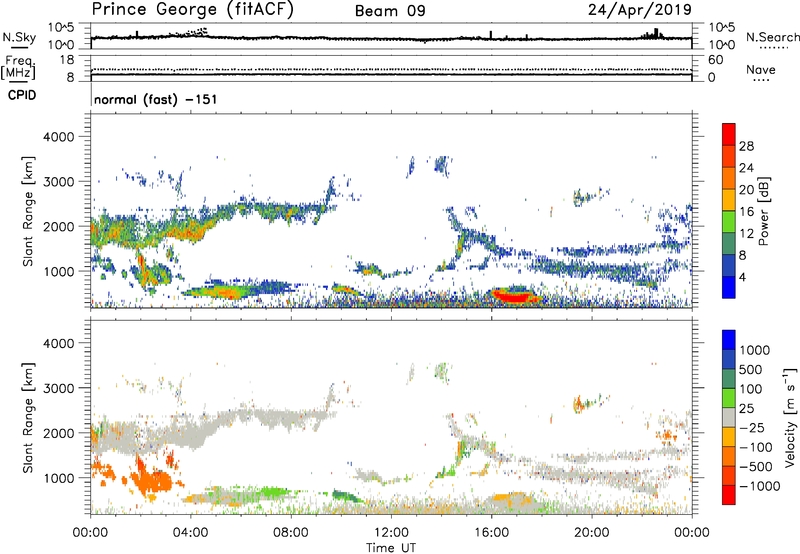Click the 'CPID' row label
The image size is (800, 554).
pos(22,95)
